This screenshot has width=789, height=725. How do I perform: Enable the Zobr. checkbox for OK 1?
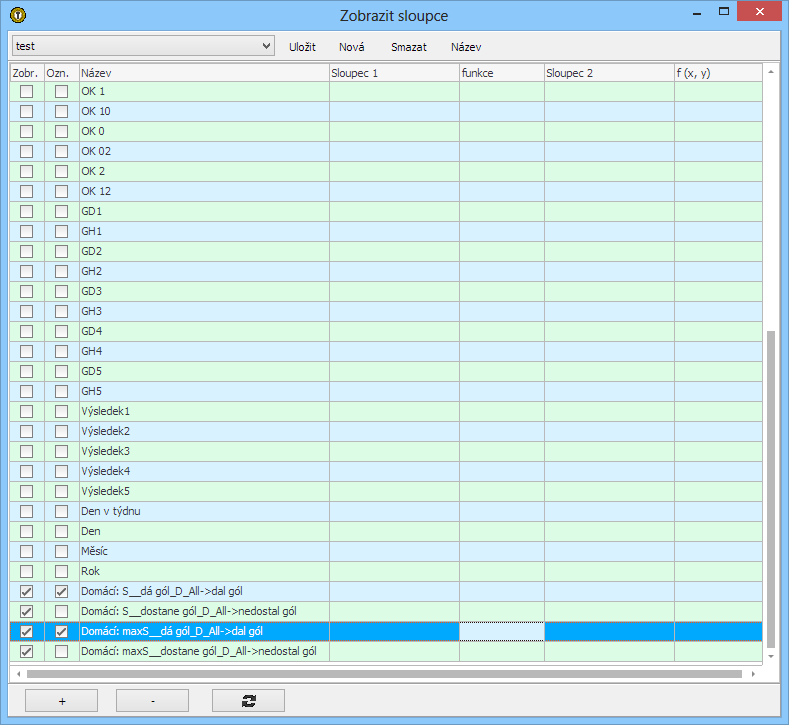pyautogui.click(x=27, y=91)
